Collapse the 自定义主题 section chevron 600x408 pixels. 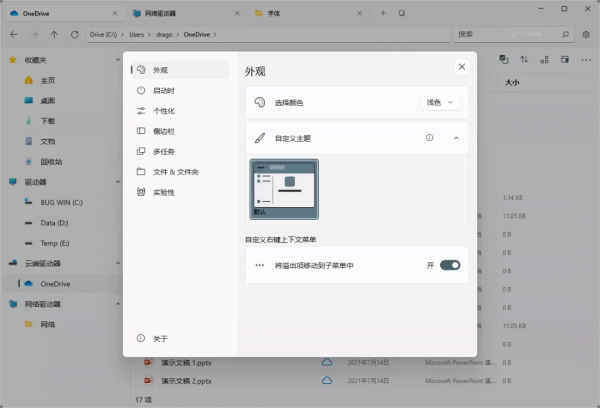[456, 138]
